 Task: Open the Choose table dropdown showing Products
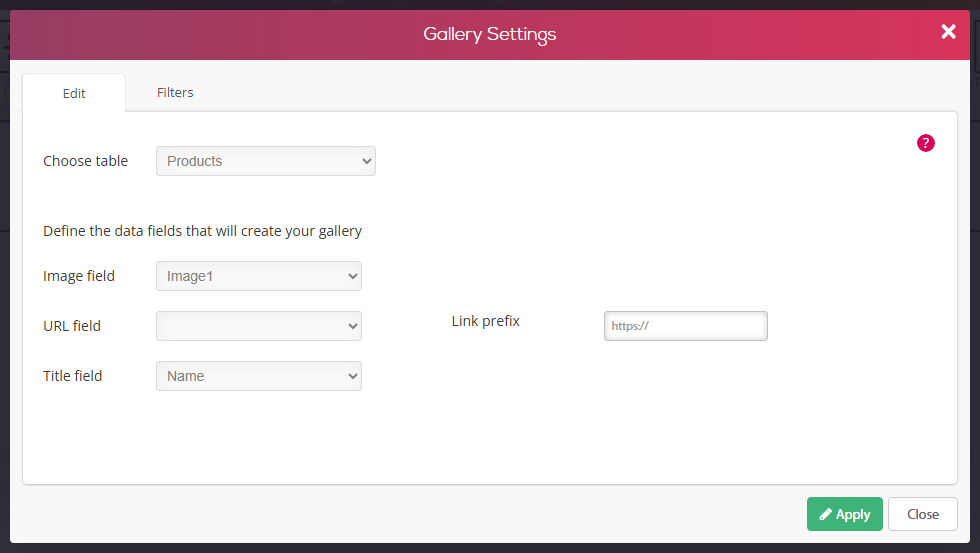click(x=266, y=161)
